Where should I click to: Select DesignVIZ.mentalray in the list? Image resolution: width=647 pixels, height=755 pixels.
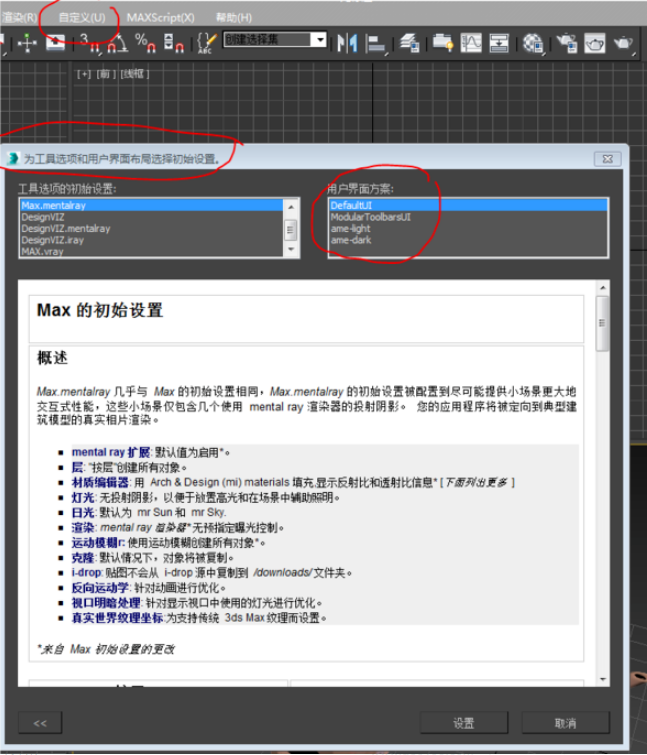pyautogui.click(x=152, y=229)
